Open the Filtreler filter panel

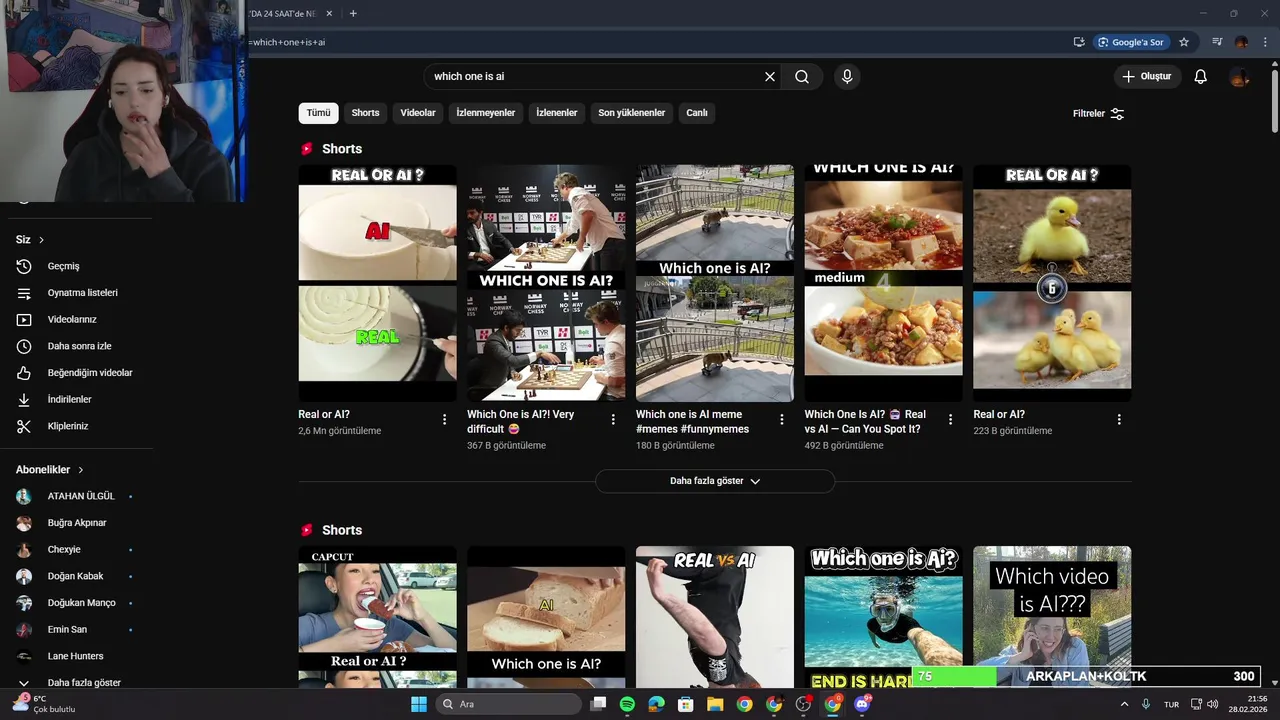pyautogui.click(x=1099, y=114)
